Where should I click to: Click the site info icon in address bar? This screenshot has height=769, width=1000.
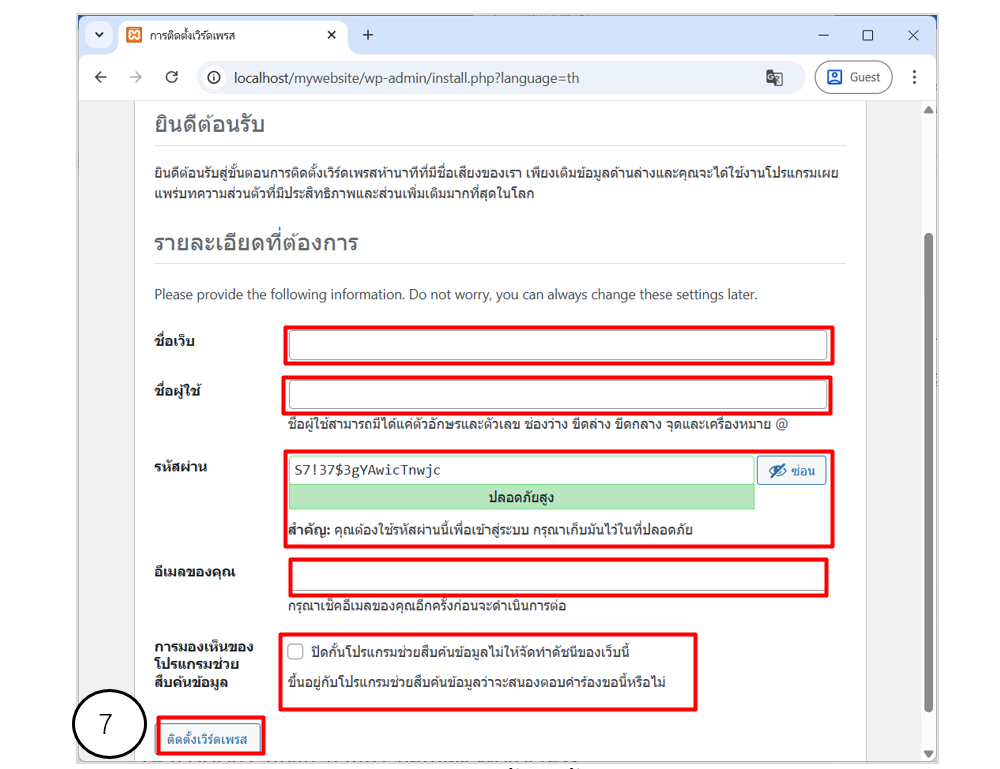tap(213, 77)
